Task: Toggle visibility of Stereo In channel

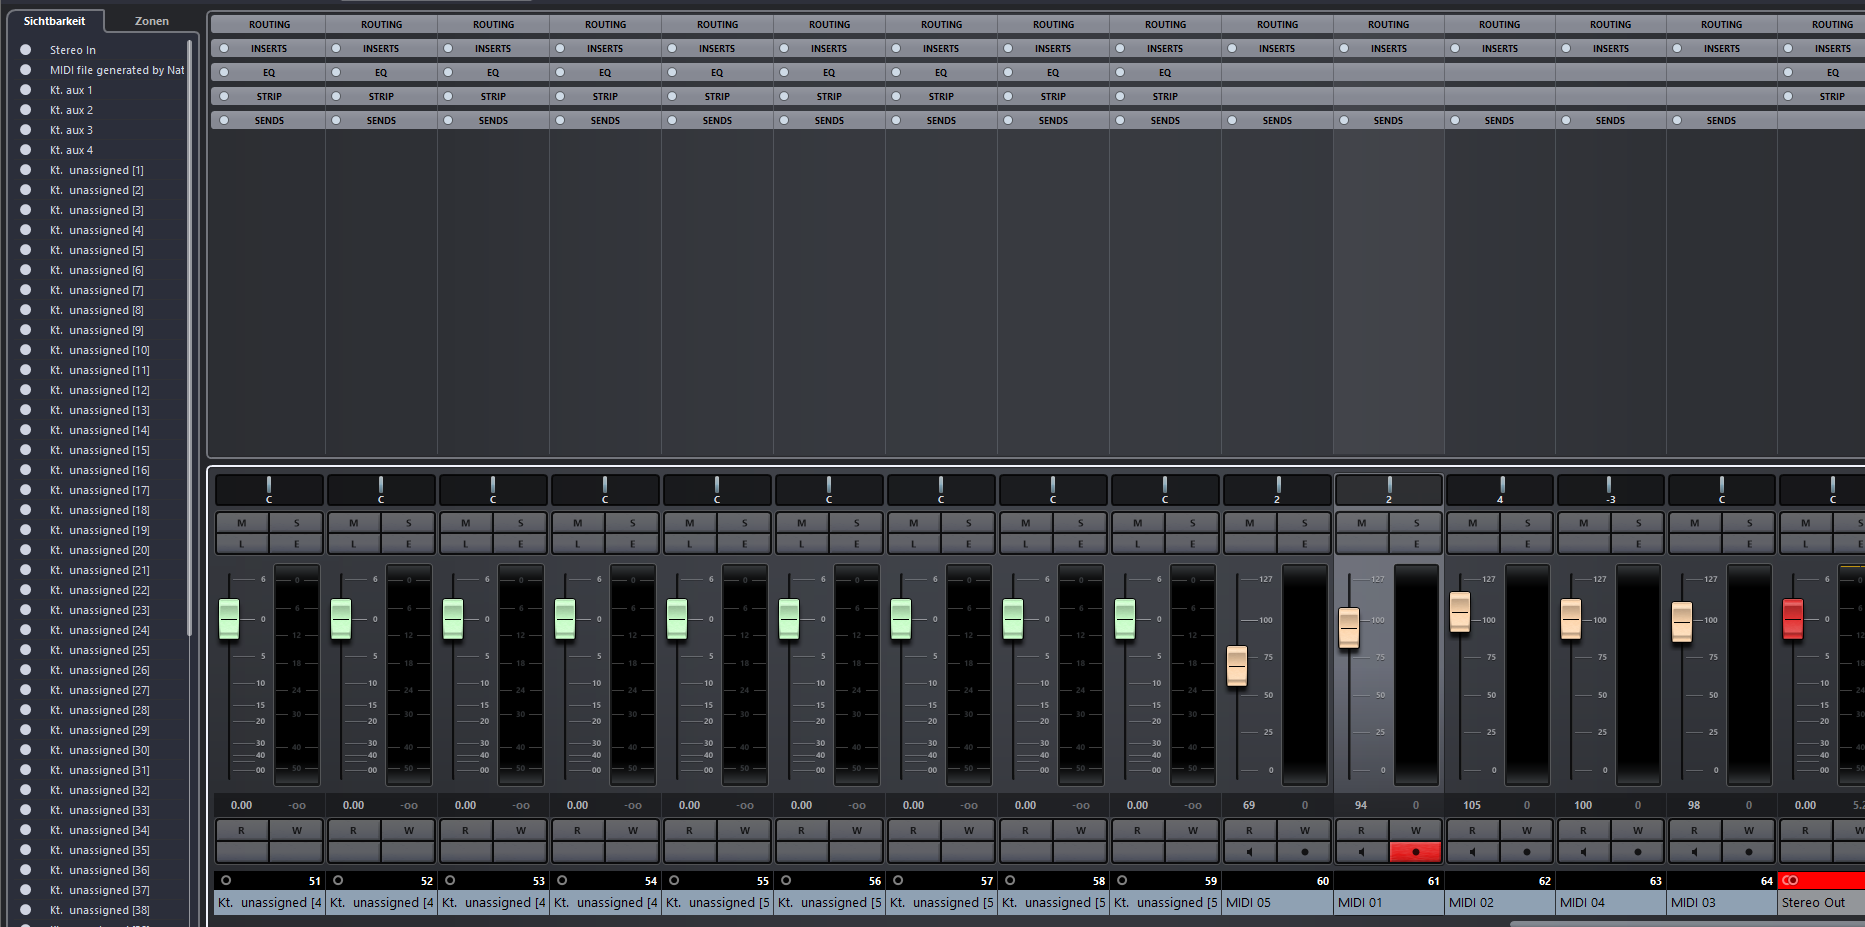Action: 26,50
